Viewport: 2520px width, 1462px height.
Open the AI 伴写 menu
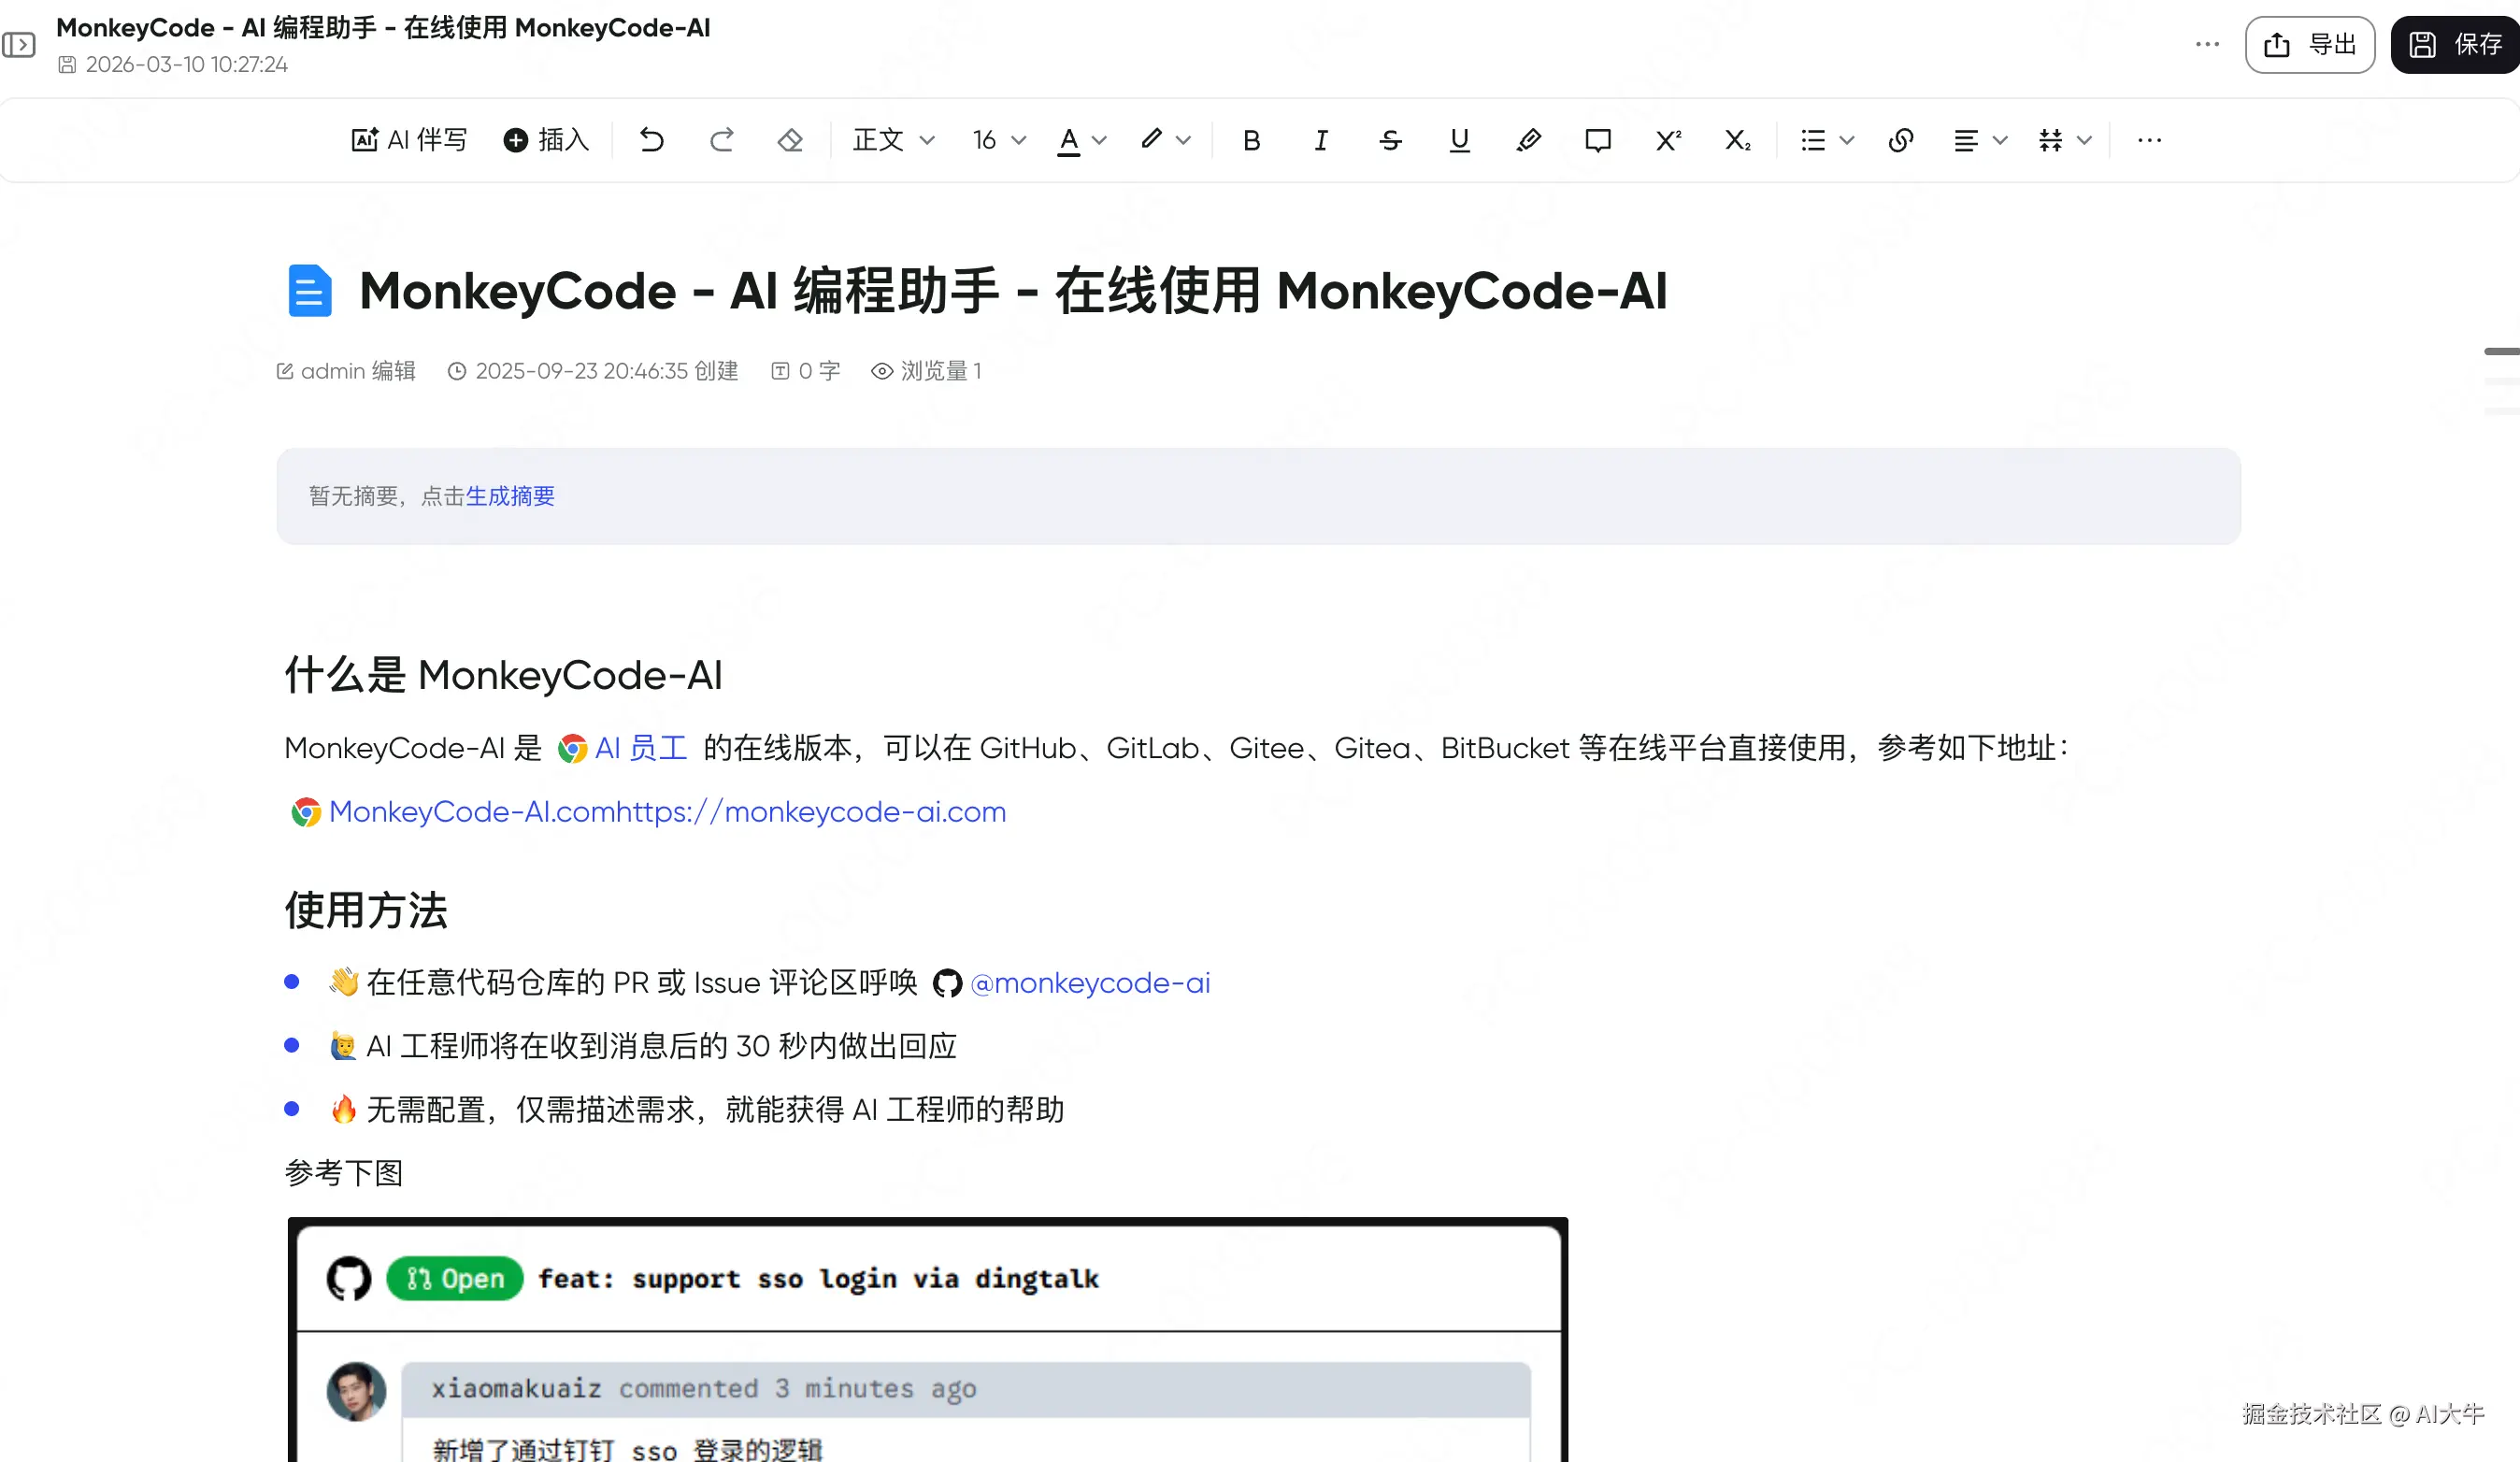point(410,140)
